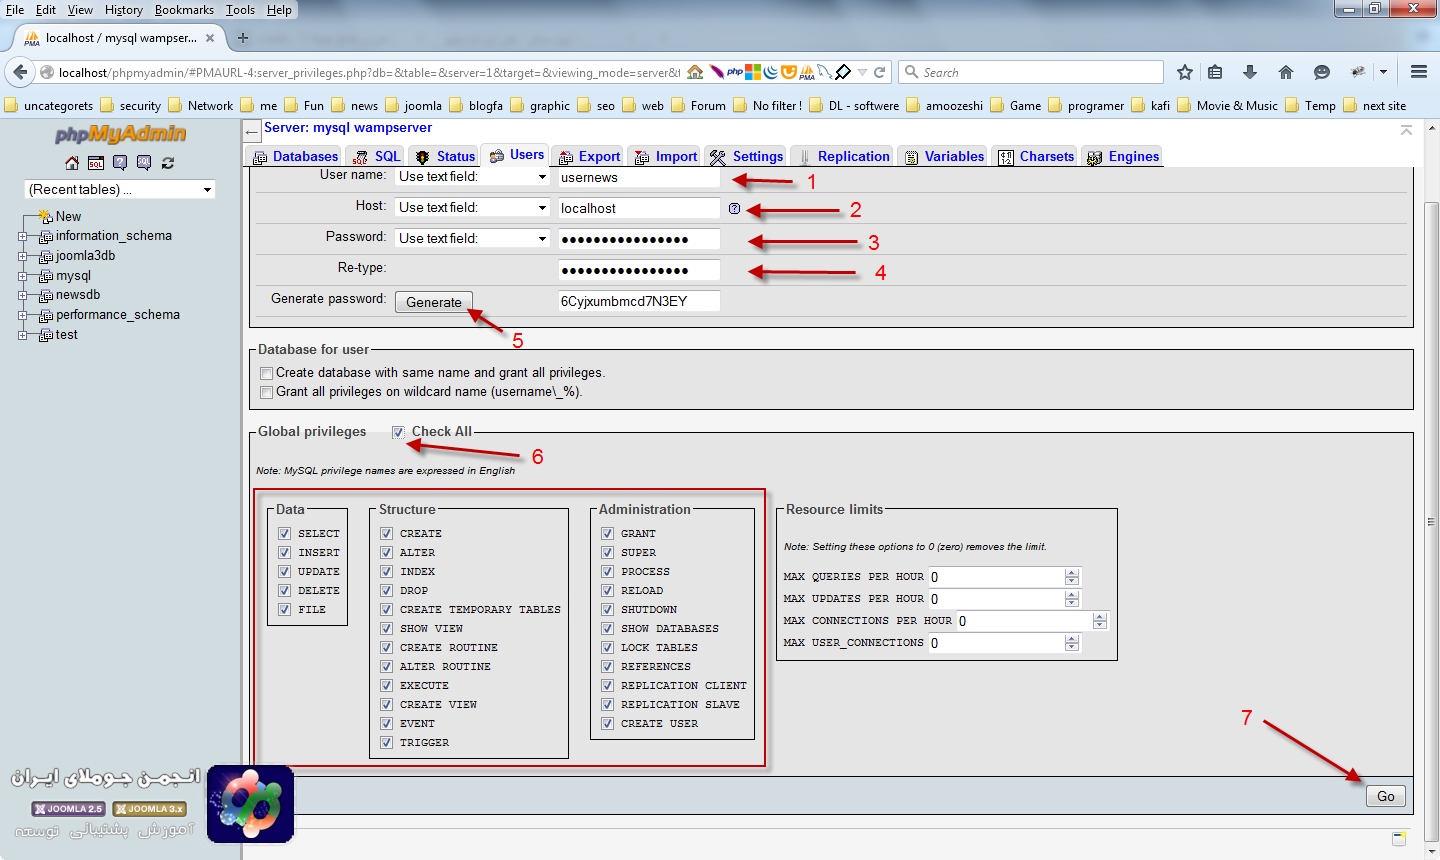Increase MAX QUERIES PER HOUR stepper
Viewport: 1440px width, 860px height.
pyautogui.click(x=1072, y=573)
